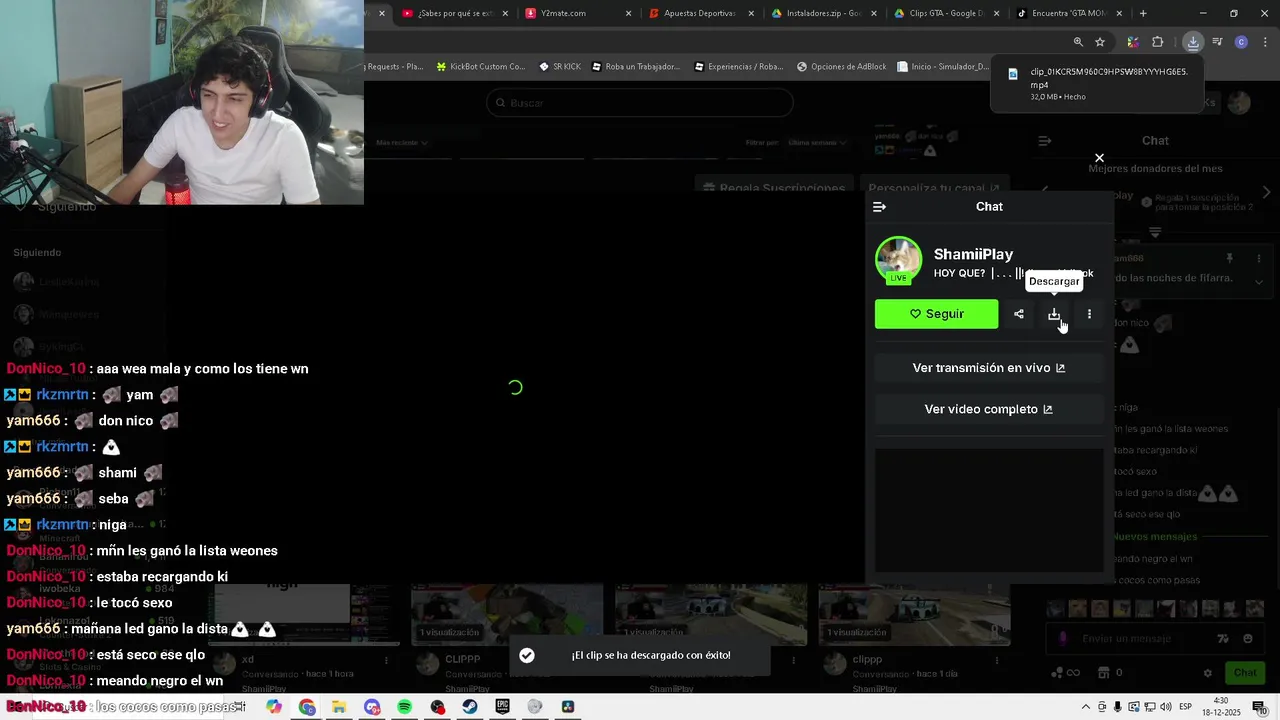1280x720 pixels.
Task: Open ShamiiPlay's avatar profile picture
Action: [x=898, y=260]
